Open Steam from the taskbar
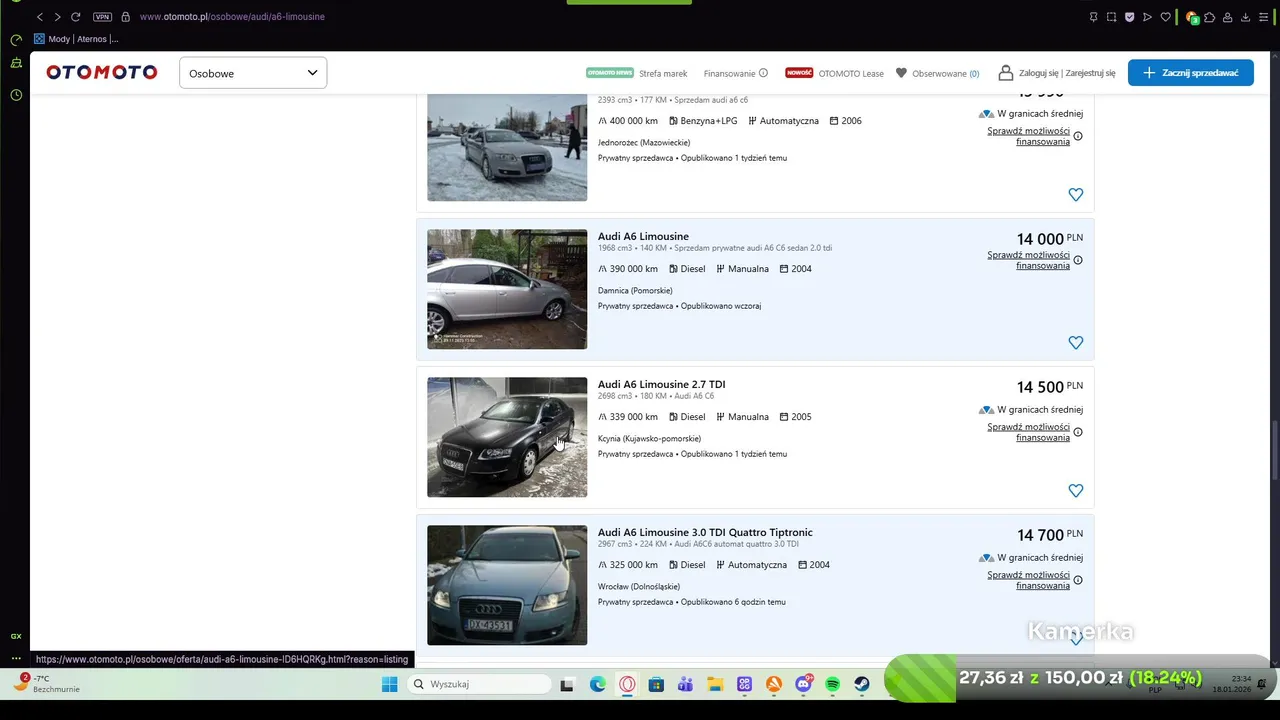Viewport: 1280px width, 720px height. 861,684
